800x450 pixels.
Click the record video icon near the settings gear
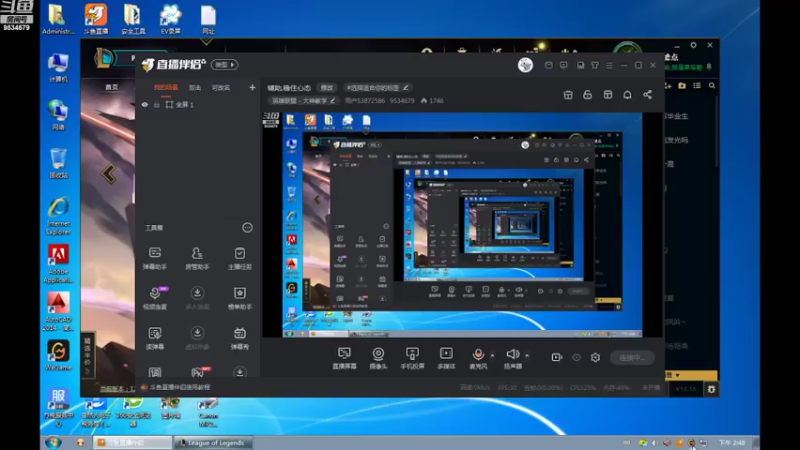557,358
